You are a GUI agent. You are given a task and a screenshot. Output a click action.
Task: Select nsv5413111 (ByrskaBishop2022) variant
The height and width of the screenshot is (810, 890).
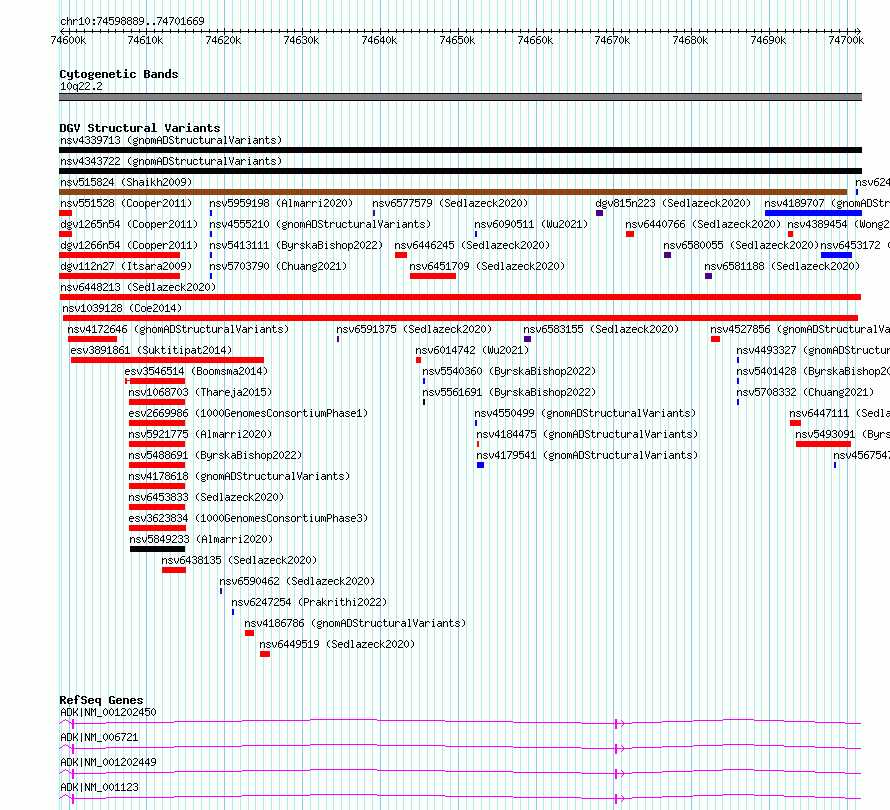pyautogui.click(x=296, y=245)
